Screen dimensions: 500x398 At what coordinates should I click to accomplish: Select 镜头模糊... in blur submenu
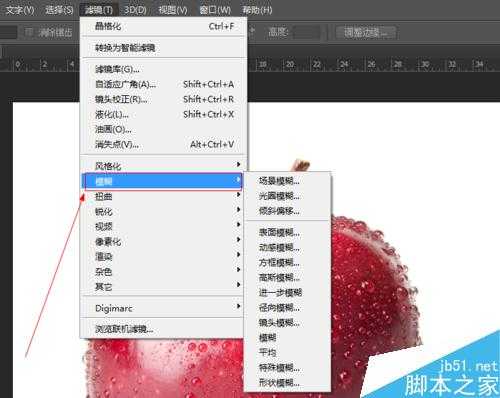(x=288, y=322)
